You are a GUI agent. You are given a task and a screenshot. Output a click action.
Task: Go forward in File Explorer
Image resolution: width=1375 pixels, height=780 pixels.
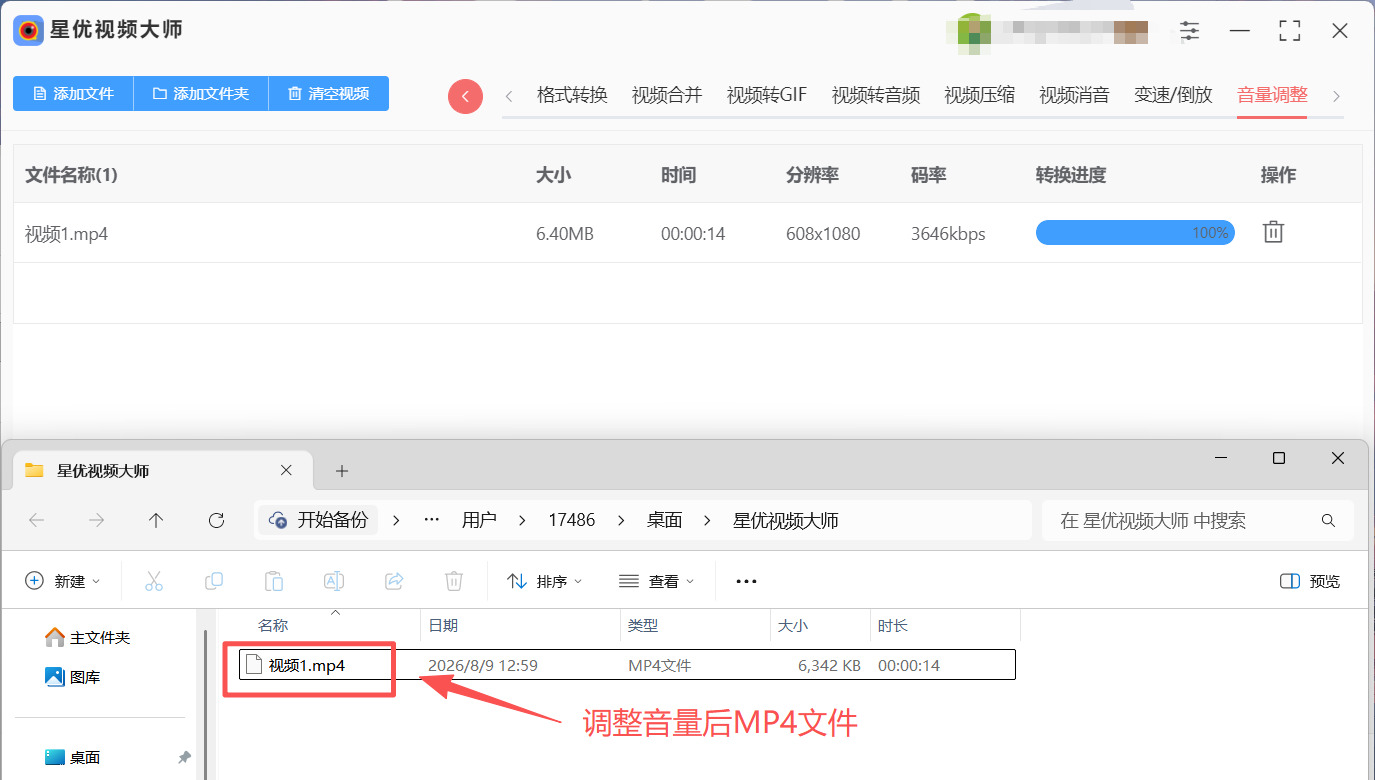(x=96, y=520)
